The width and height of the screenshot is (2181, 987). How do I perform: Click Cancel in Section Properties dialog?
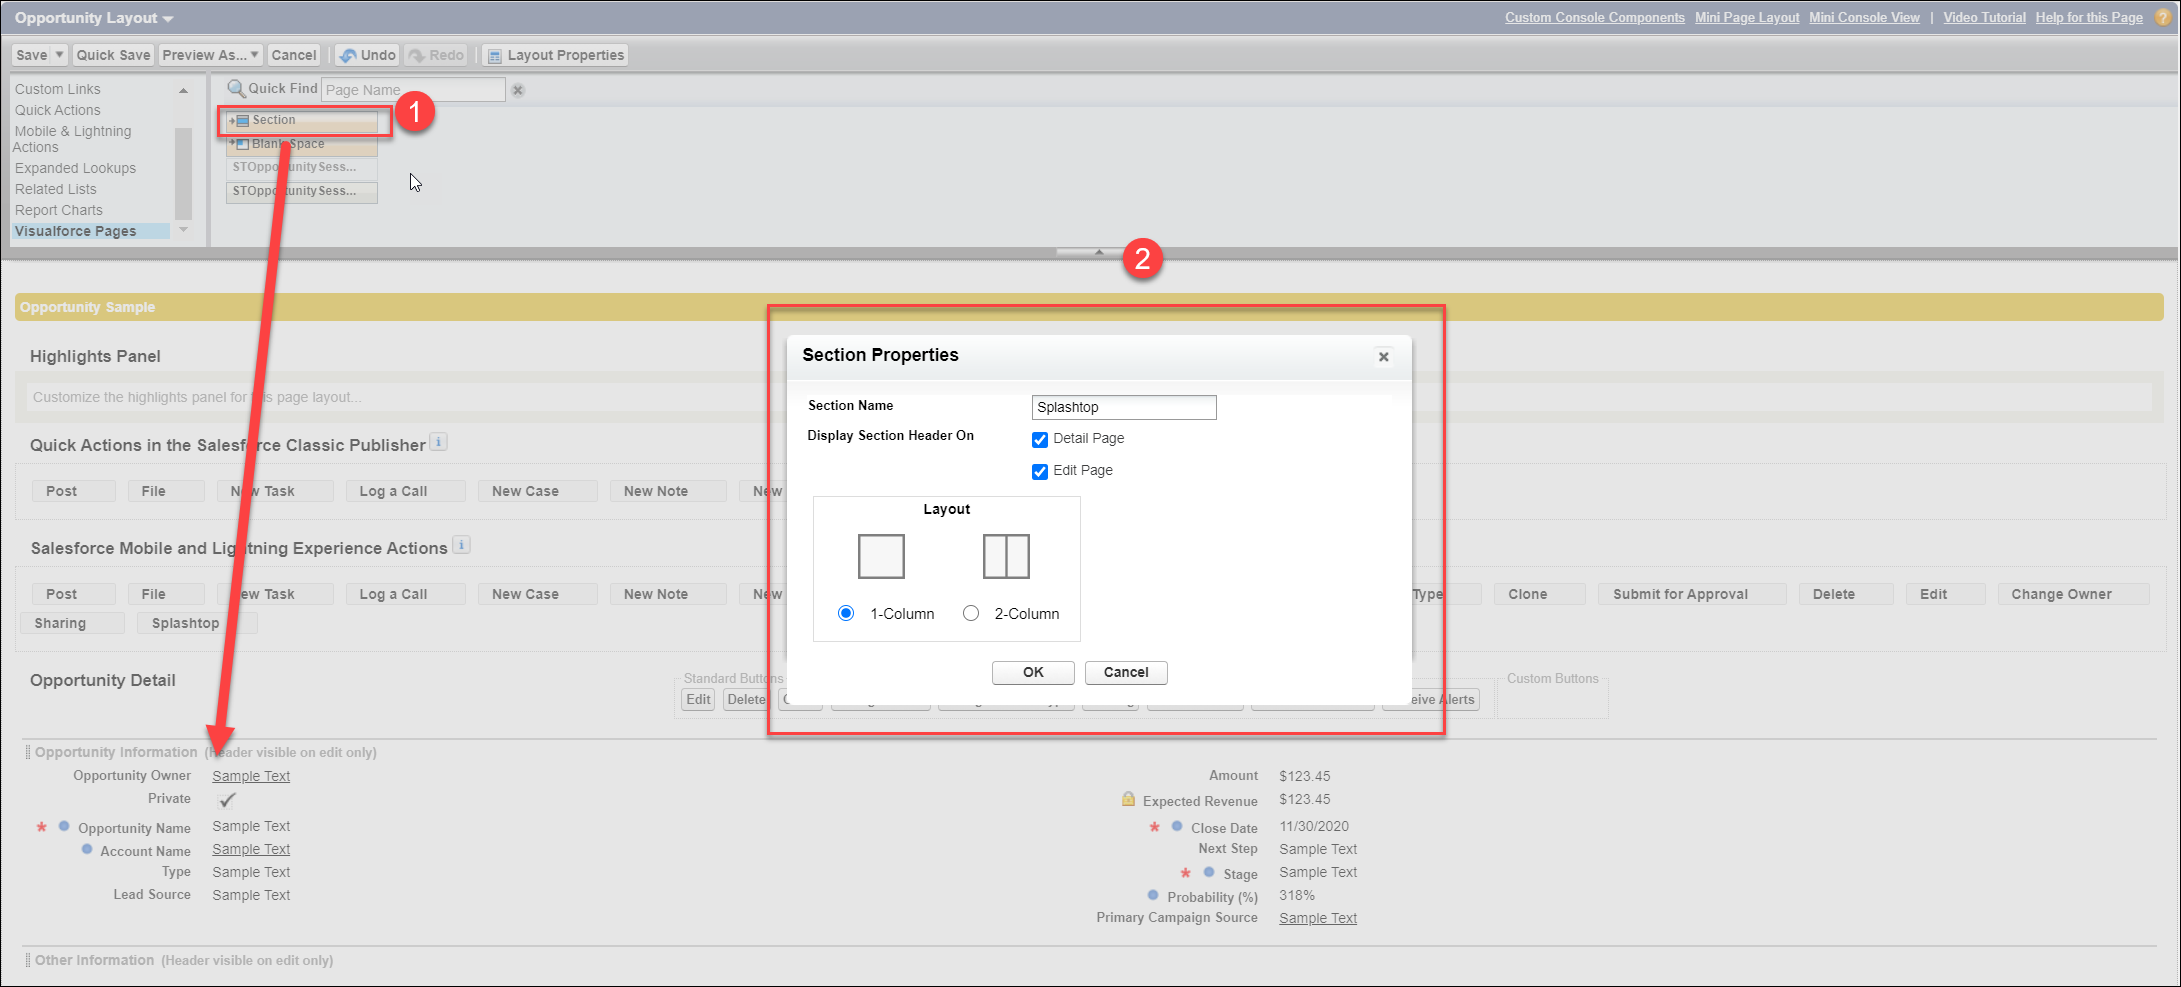[1126, 672]
